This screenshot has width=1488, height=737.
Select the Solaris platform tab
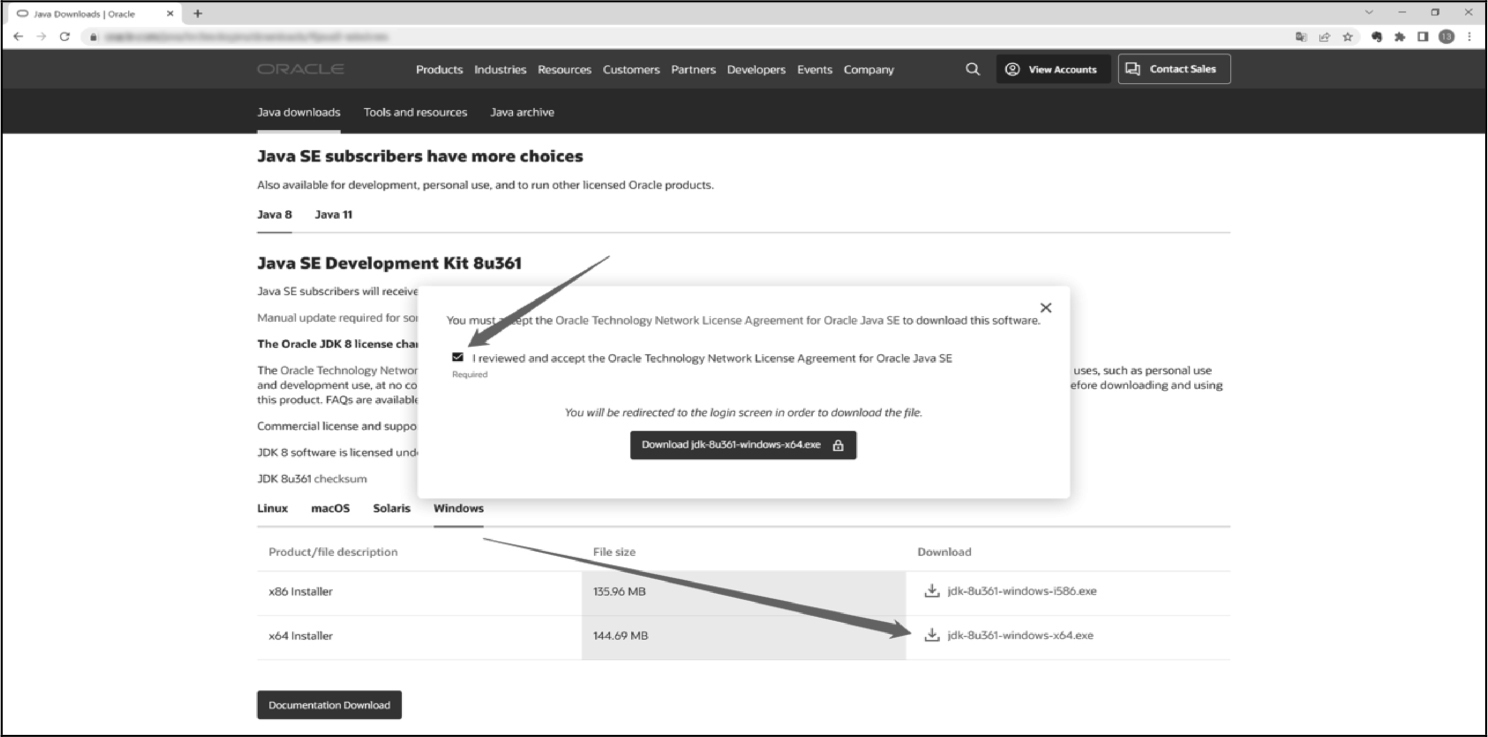coord(391,508)
